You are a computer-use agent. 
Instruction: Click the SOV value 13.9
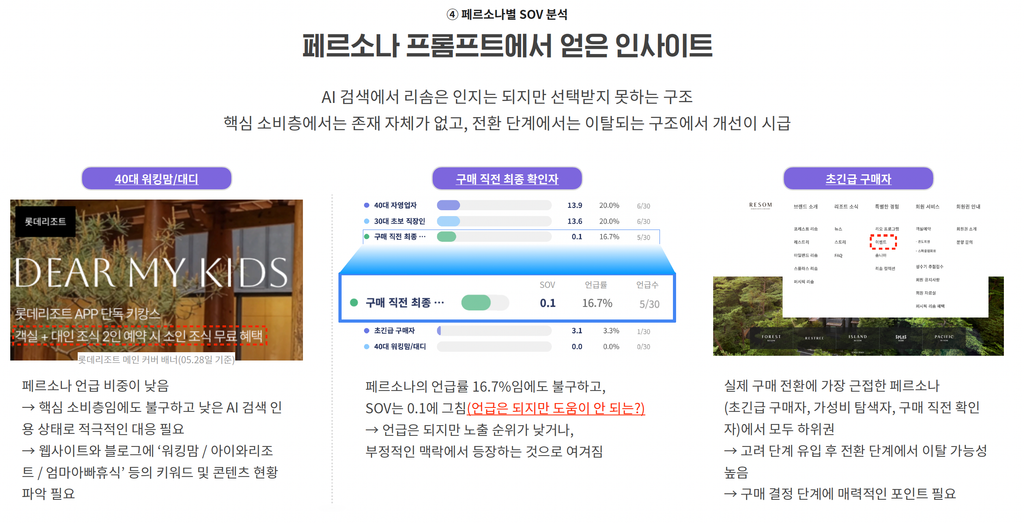point(575,205)
